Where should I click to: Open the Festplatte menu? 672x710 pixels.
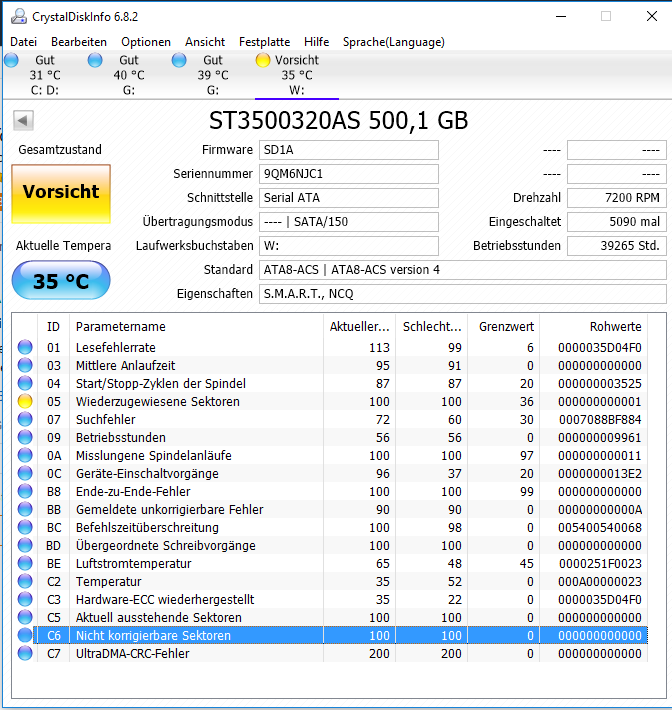pyautogui.click(x=264, y=42)
